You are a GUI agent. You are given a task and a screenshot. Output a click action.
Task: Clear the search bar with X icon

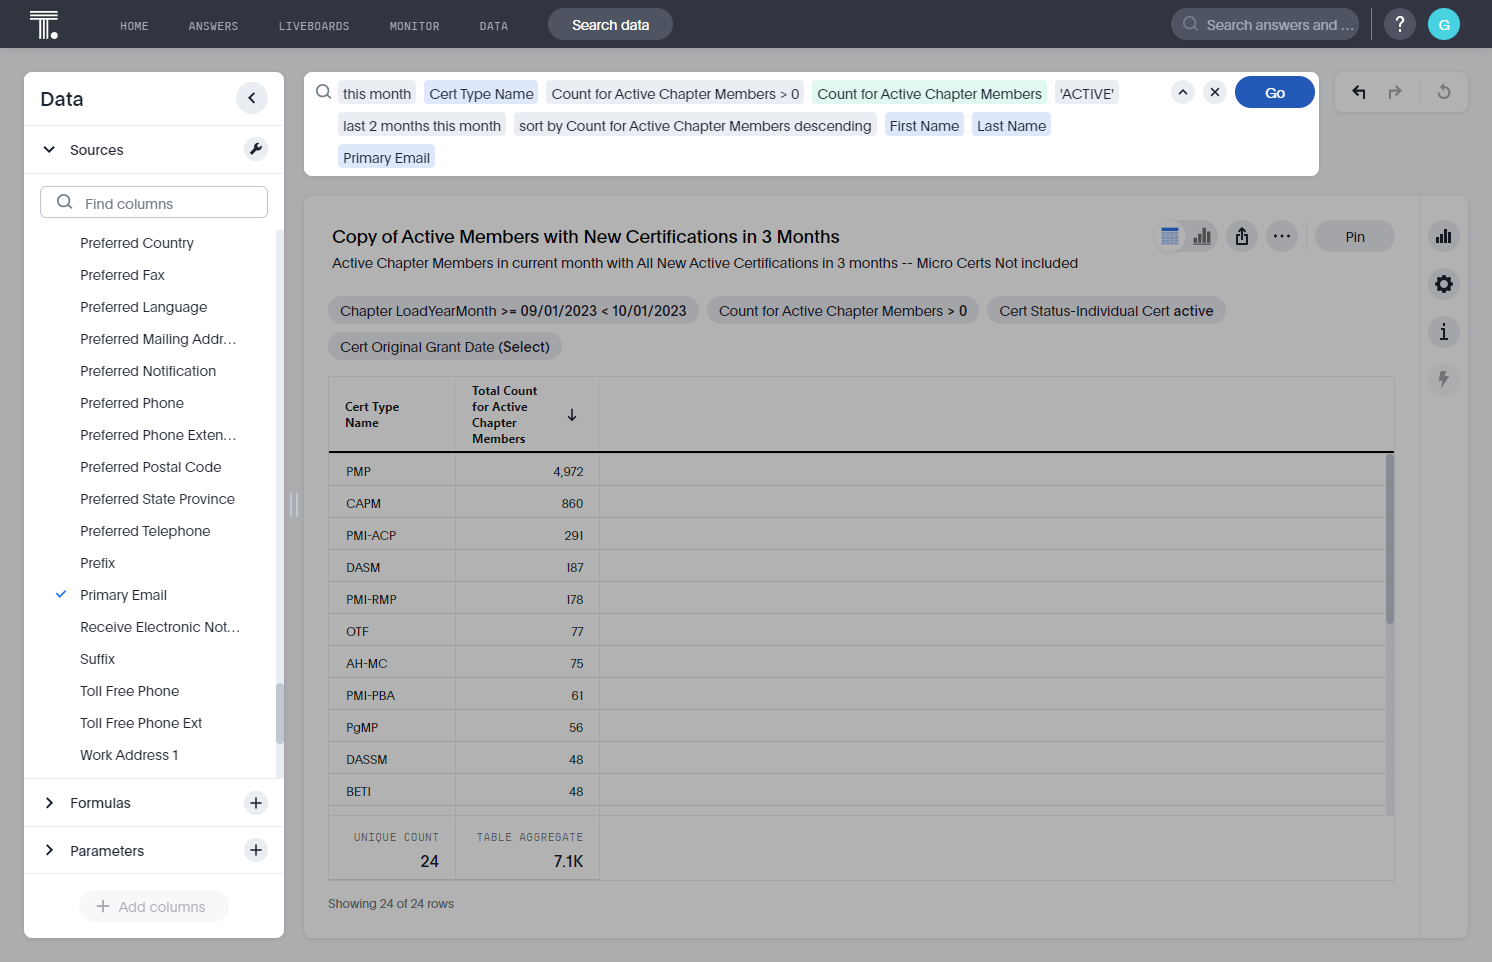point(1215,92)
